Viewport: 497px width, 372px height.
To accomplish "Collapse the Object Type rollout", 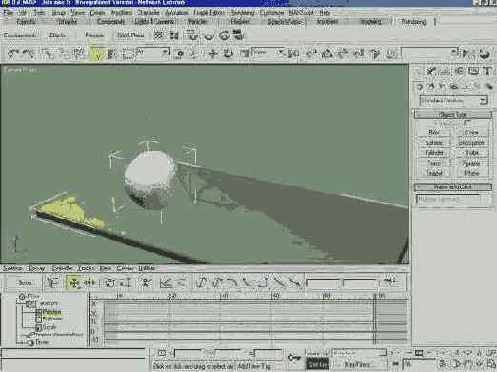I will pyautogui.click(x=453, y=114).
